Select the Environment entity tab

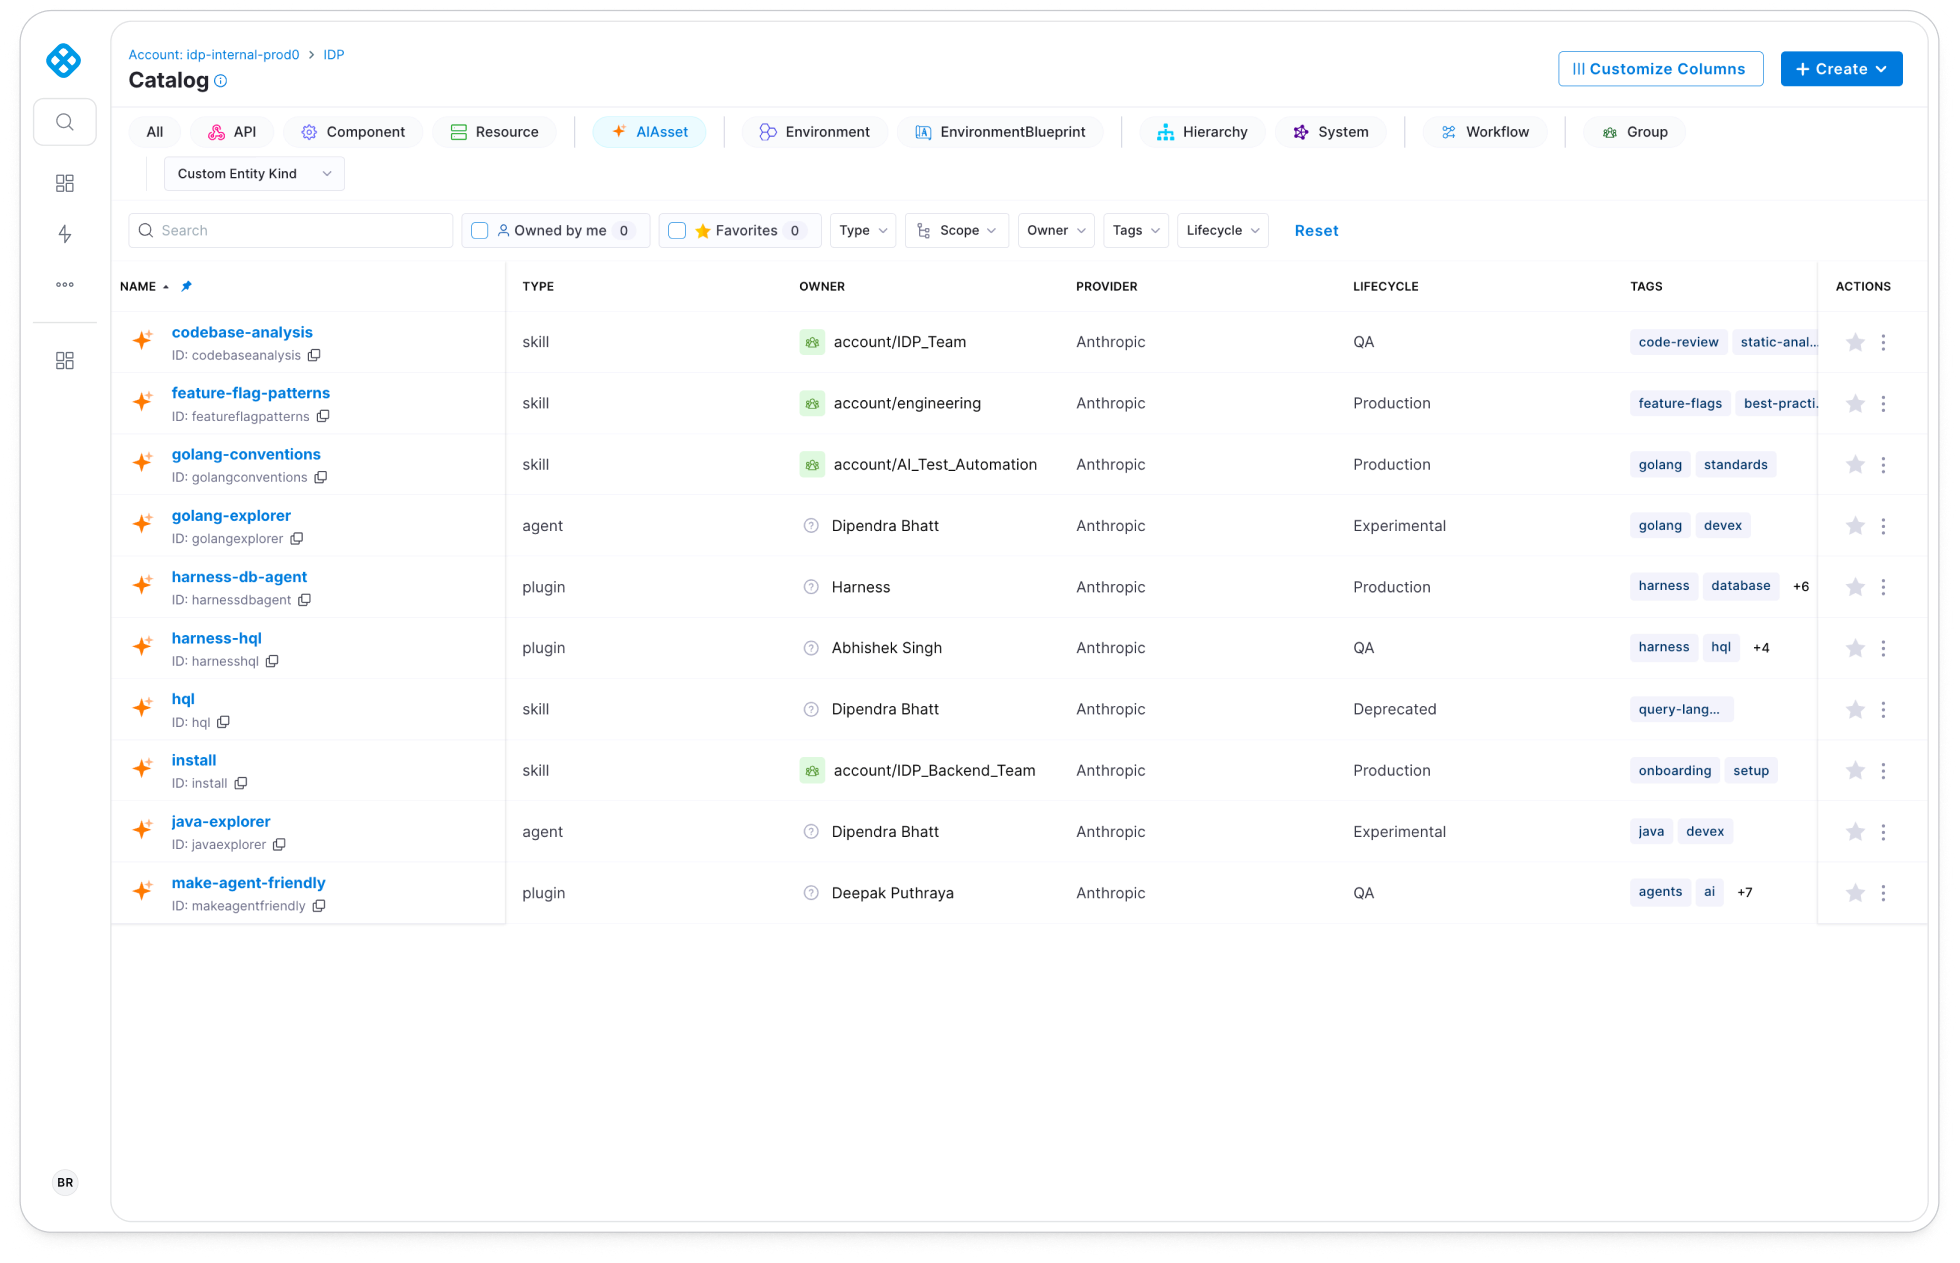[815, 132]
